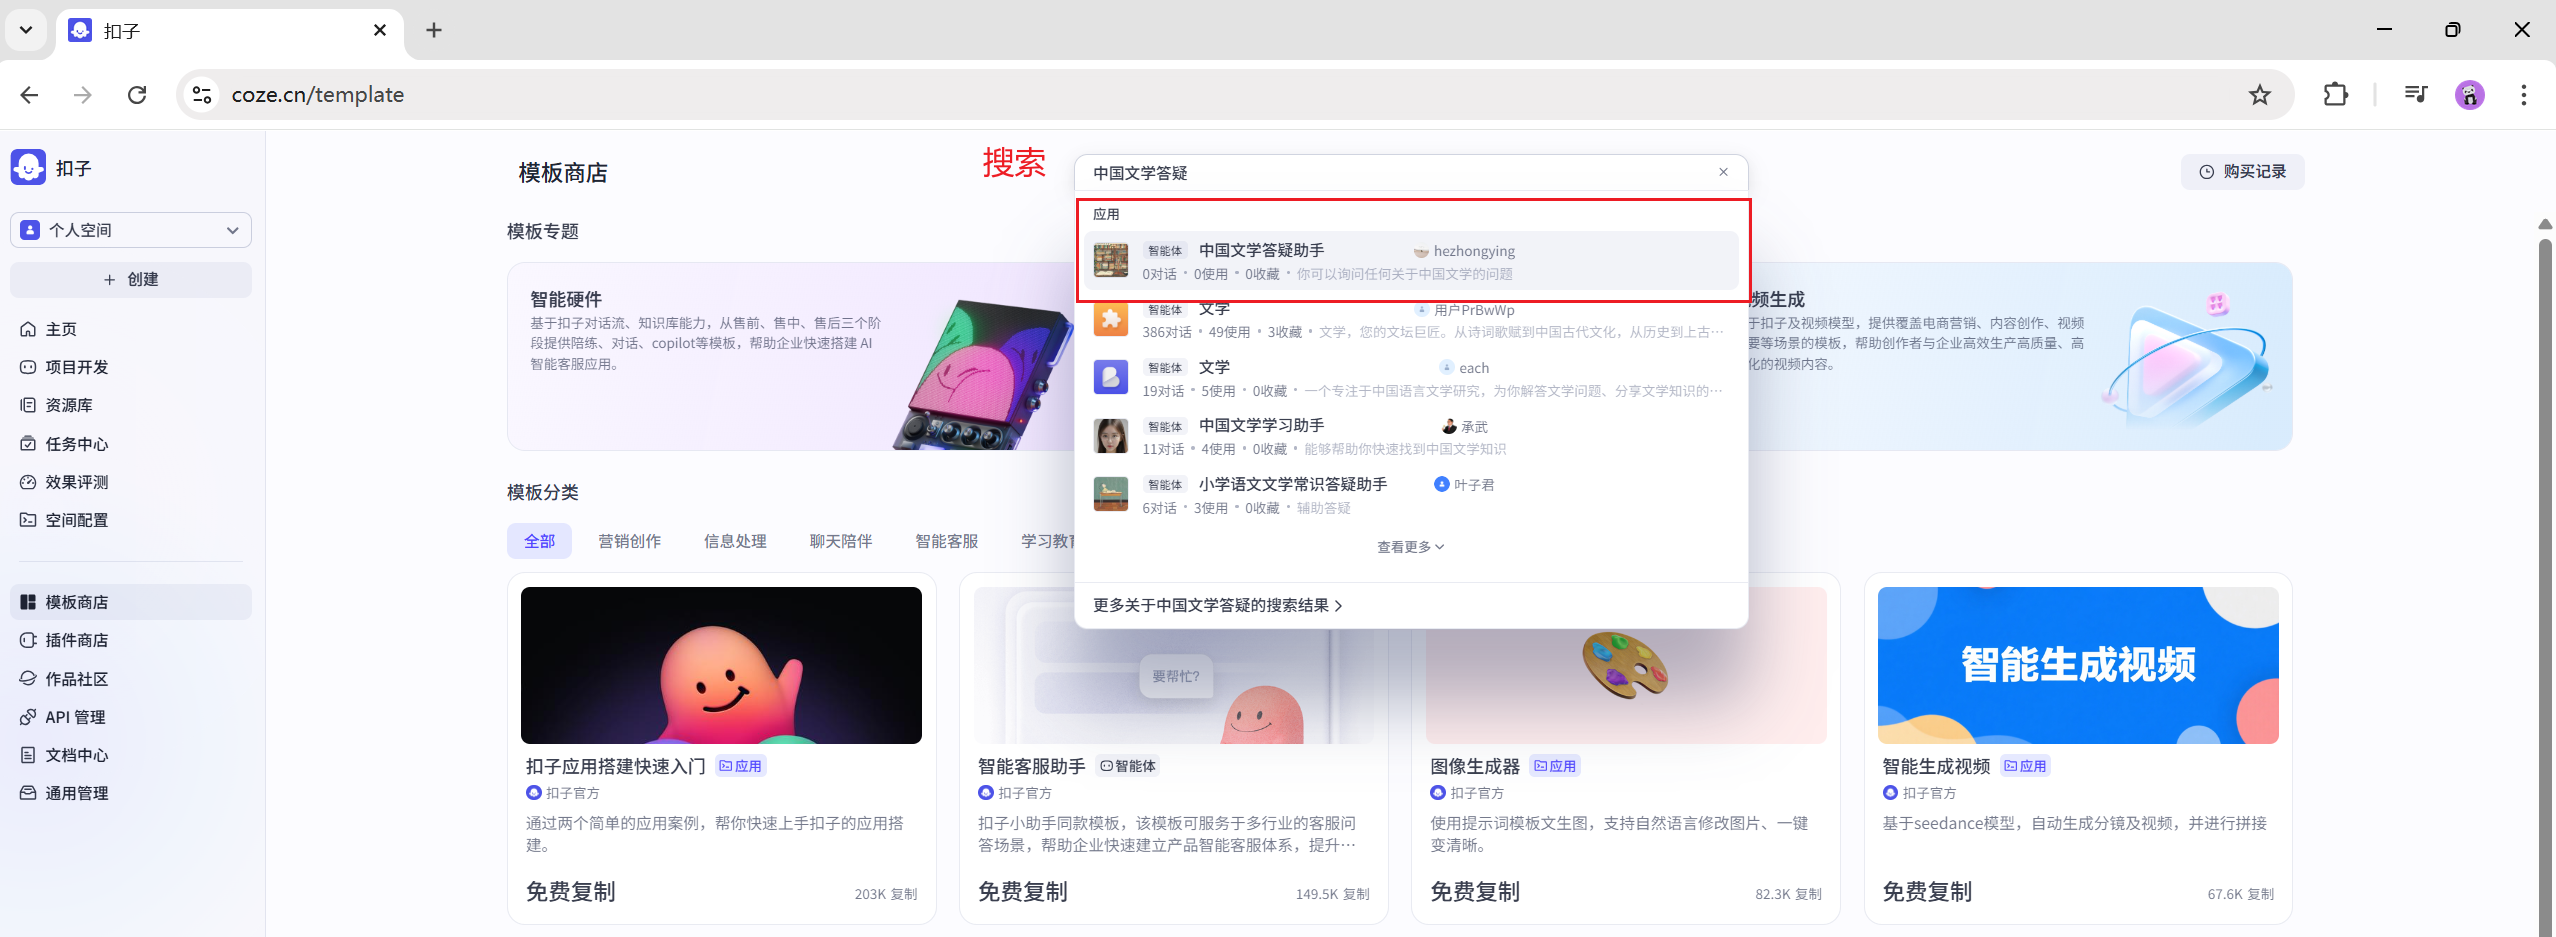Click the 主页 home icon

(28, 329)
